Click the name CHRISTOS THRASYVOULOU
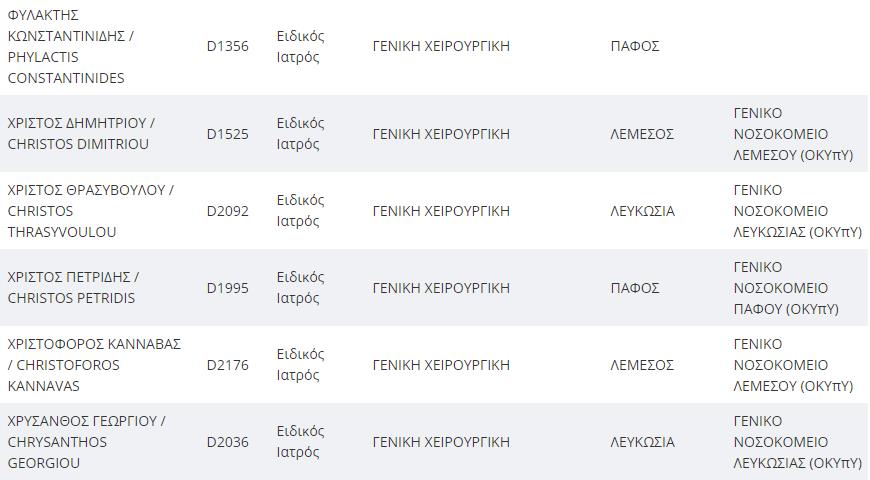Viewport: 870px width, 480px height. click(x=62, y=221)
